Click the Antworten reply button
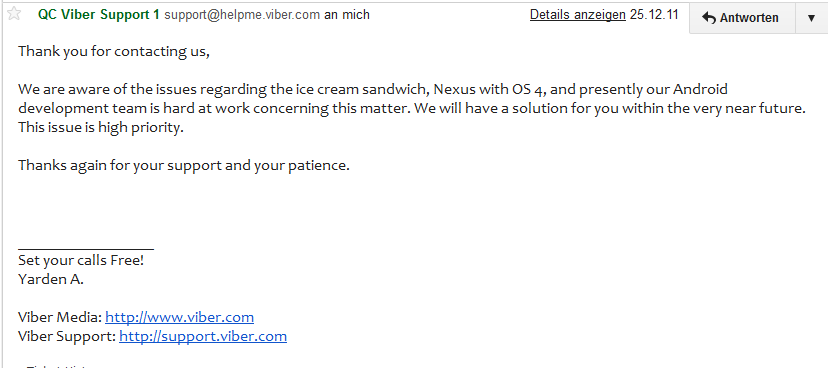Image resolution: width=828 pixels, height=368 pixels. (x=742, y=17)
